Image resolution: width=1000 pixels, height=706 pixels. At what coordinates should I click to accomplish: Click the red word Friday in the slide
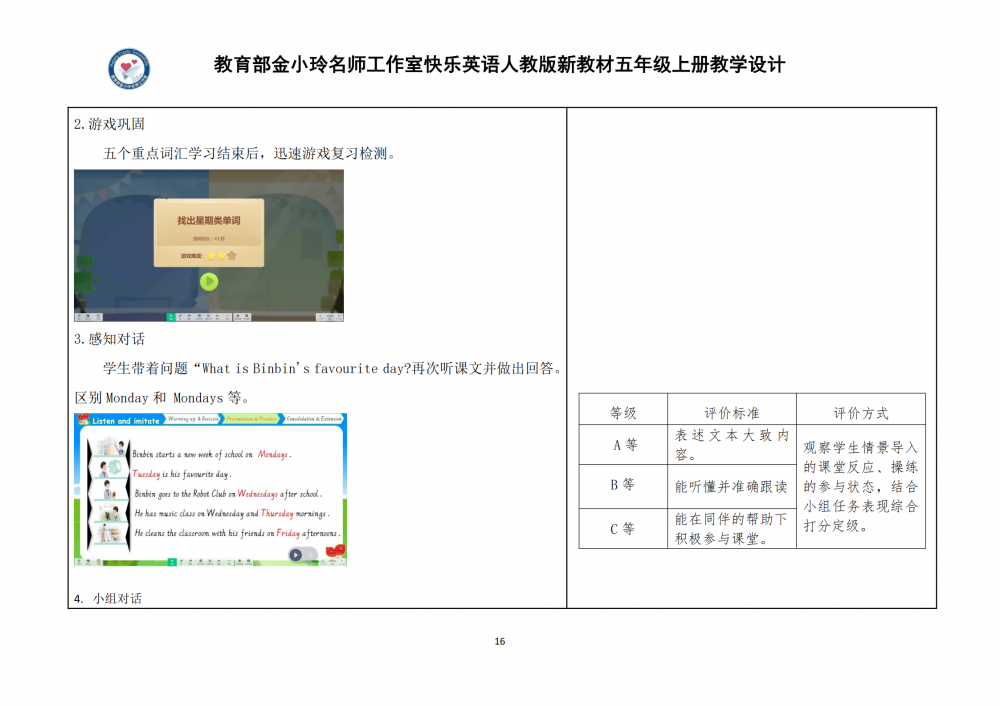point(288,533)
